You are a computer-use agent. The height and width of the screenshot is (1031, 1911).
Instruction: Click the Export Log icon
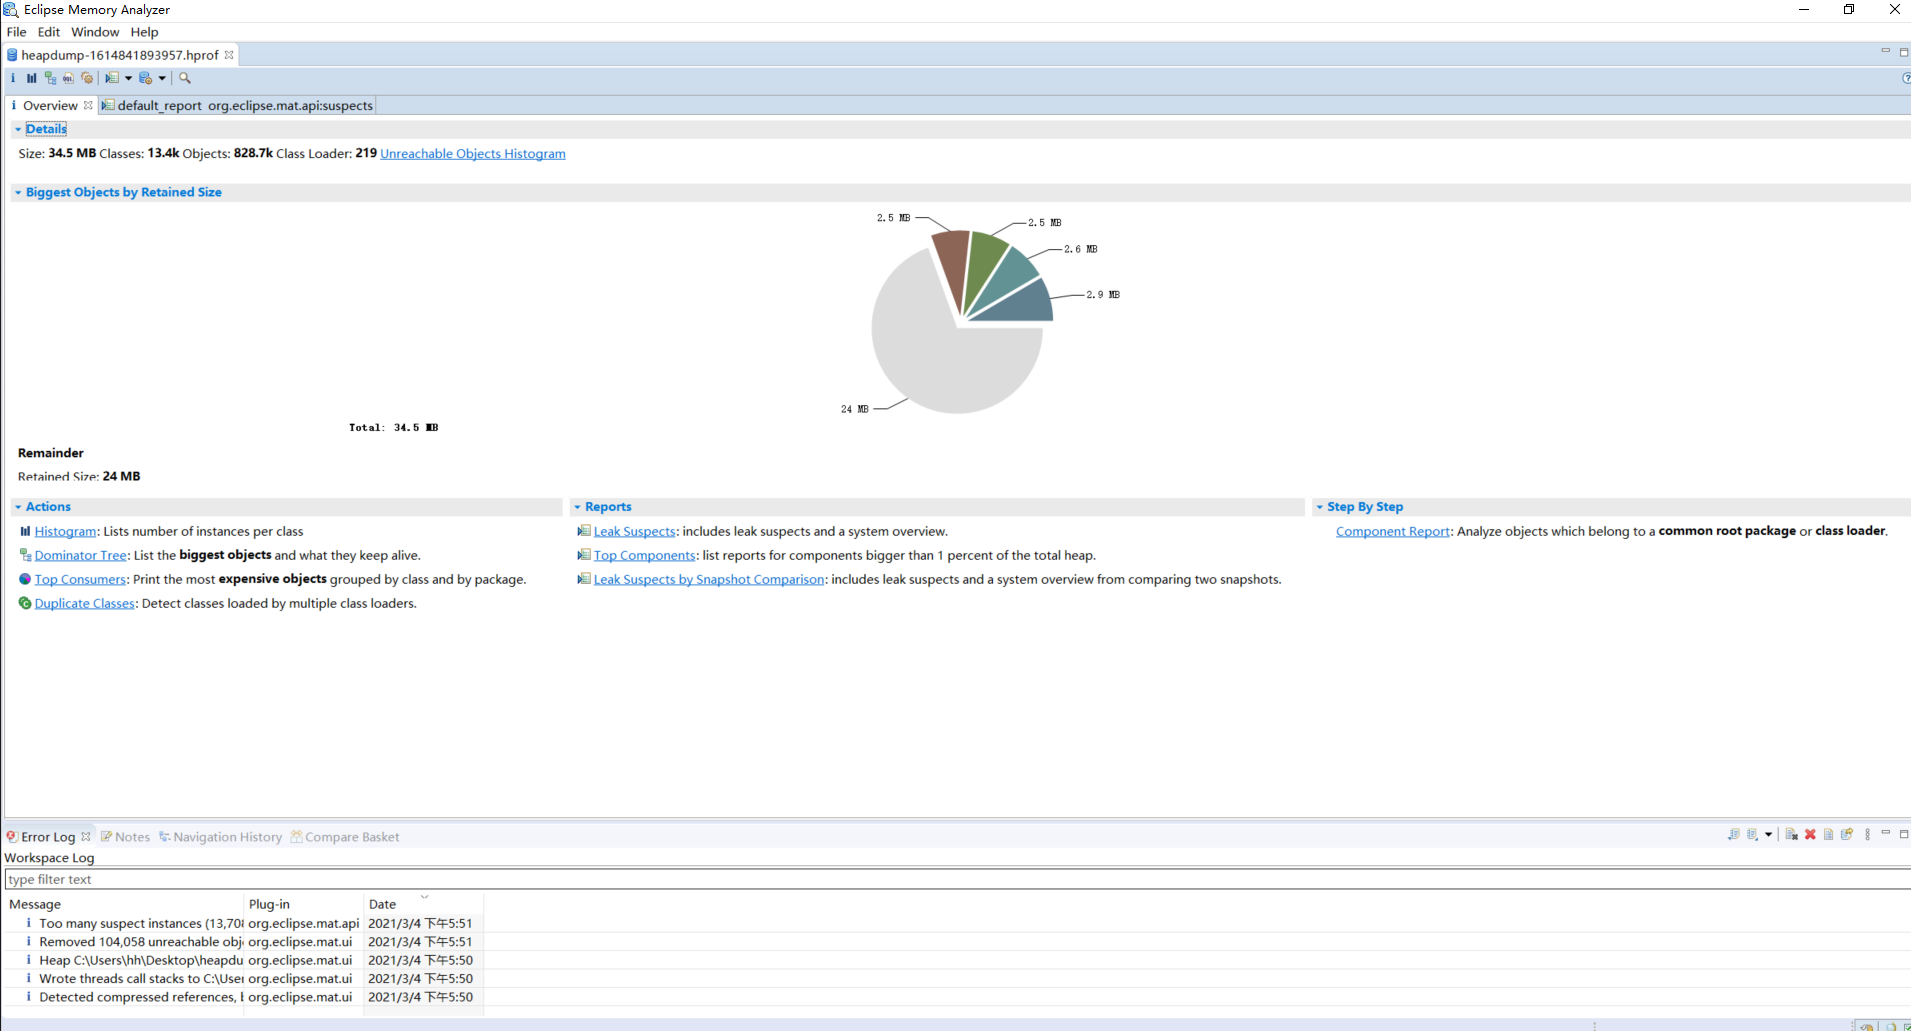[x=1733, y=835]
